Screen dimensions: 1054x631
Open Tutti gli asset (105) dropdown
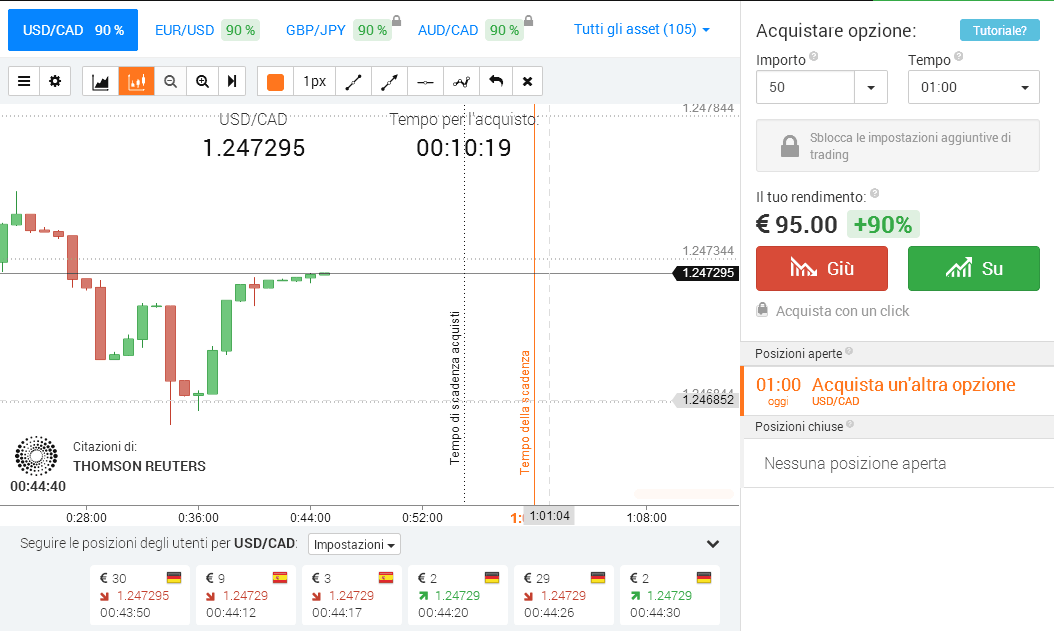[642, 29]
